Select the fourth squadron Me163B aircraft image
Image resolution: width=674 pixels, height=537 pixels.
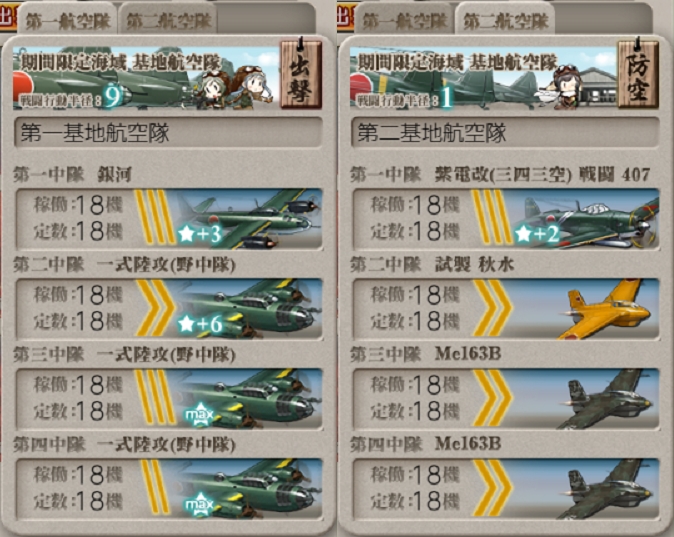point(608,489)
